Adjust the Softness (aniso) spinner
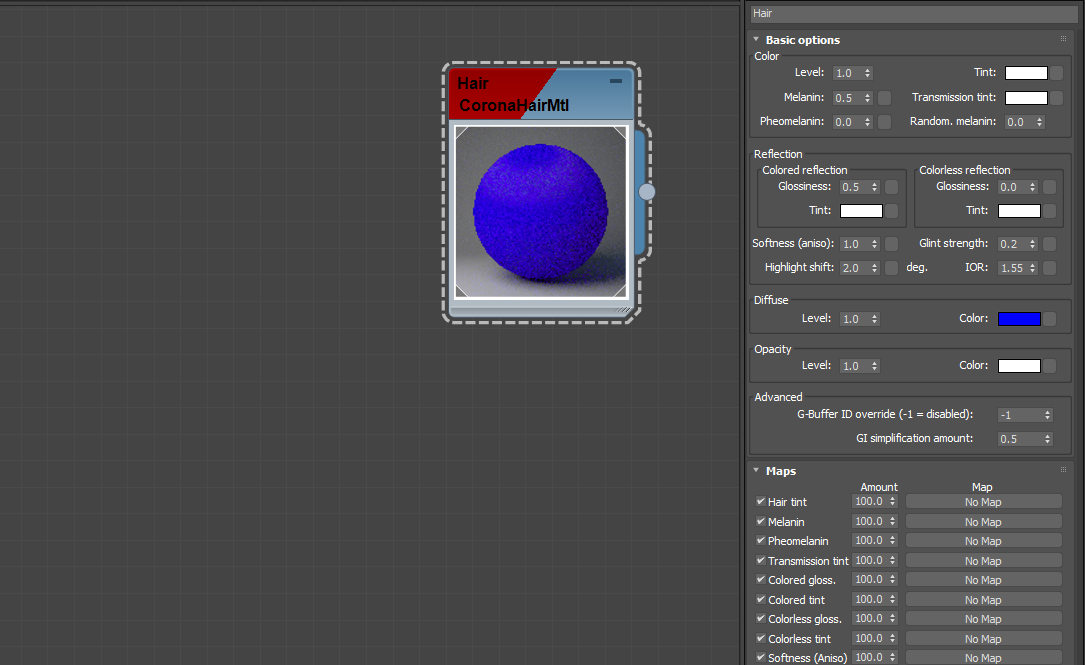Screen dimensions: 1085x665 click(x=875, y=244)
